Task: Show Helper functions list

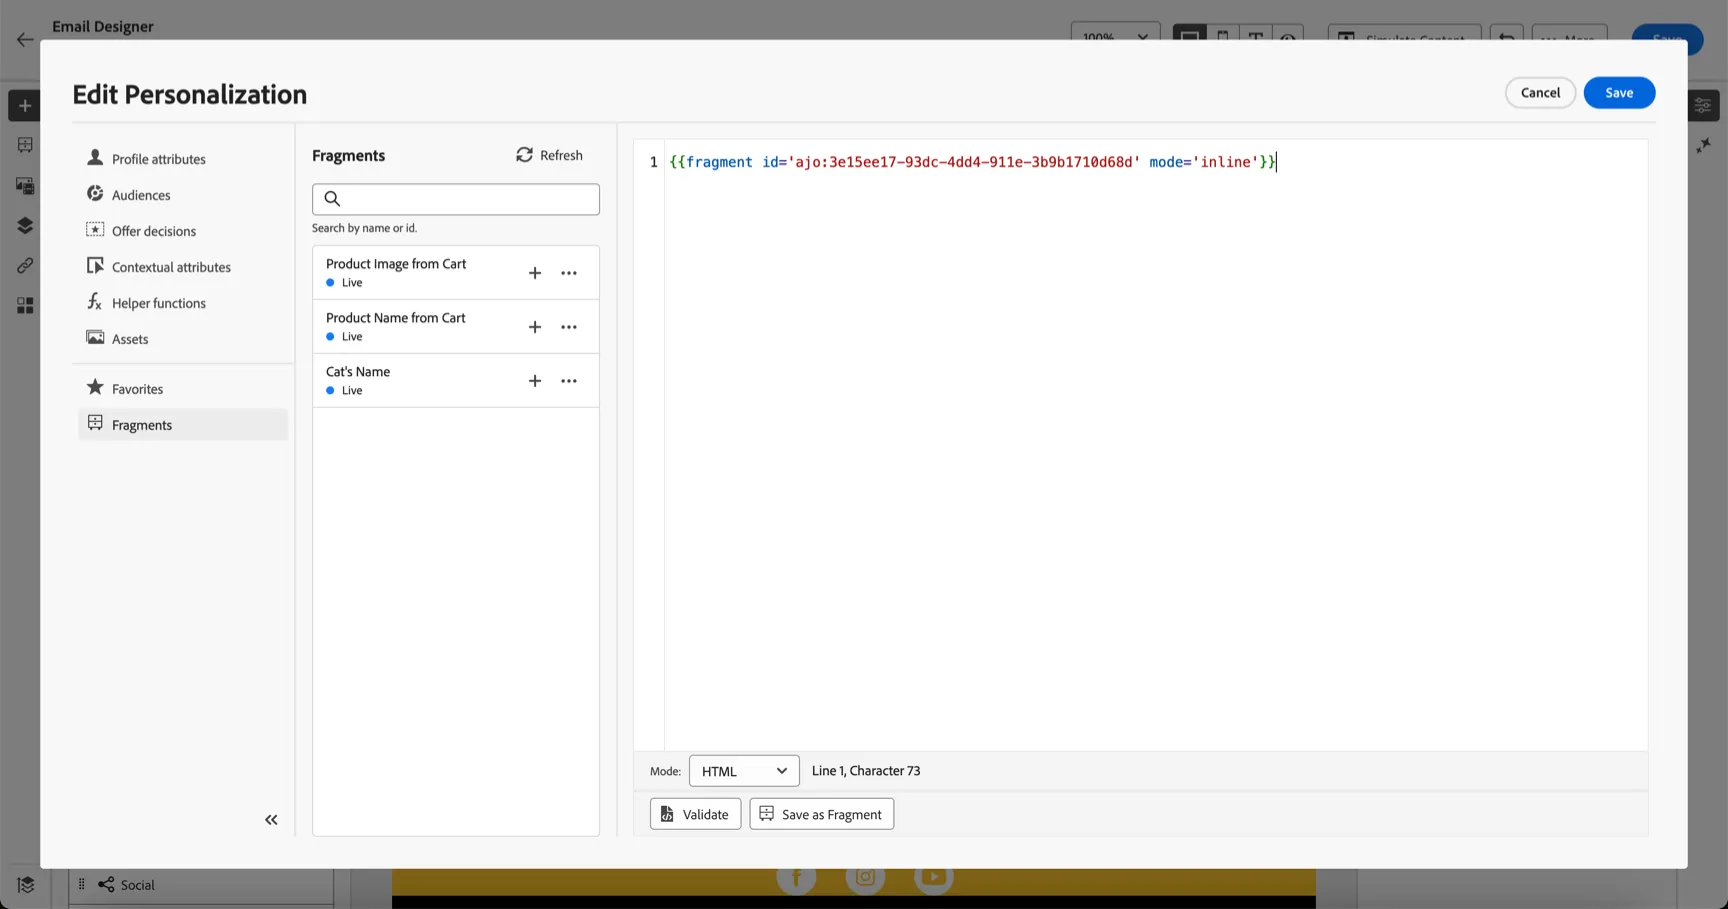Action: [183, 303]
